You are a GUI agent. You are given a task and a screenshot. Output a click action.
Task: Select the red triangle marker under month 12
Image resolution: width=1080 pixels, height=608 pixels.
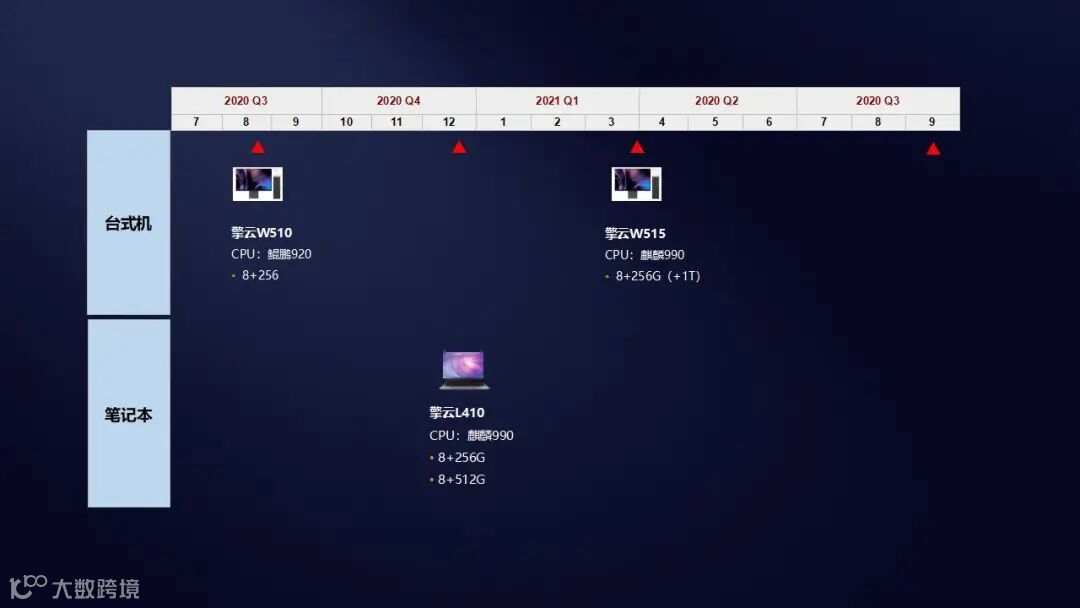[459, 147]
